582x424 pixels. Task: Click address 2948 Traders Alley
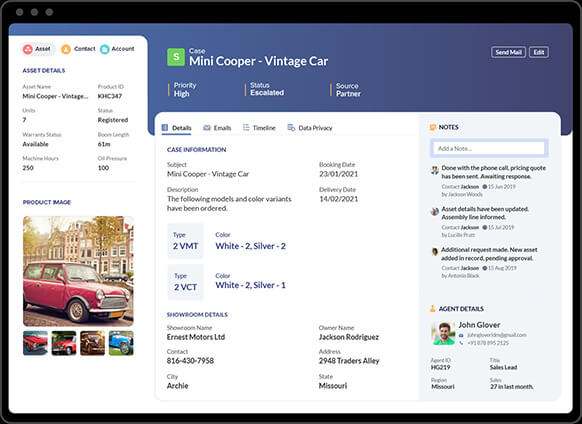point(349,361)
